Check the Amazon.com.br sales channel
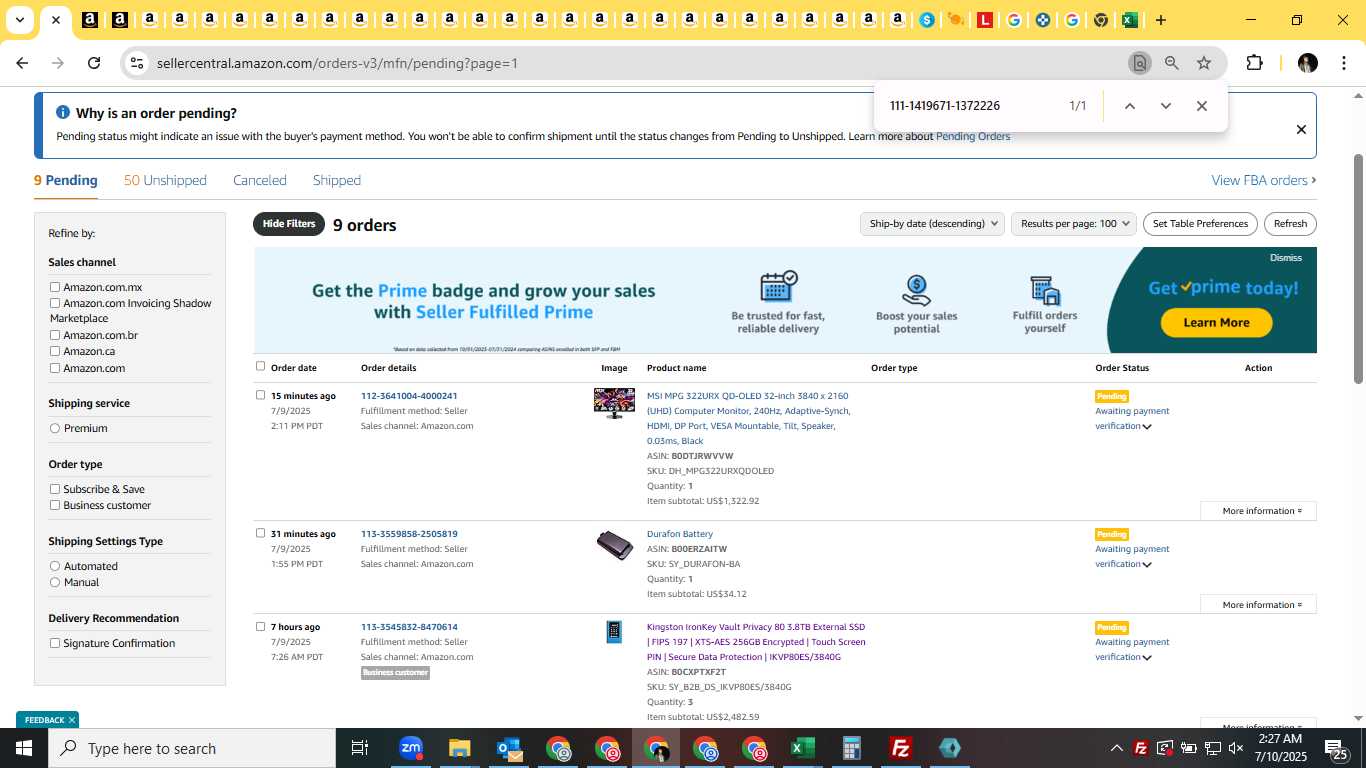1366x768 pixels. (55, 335)
